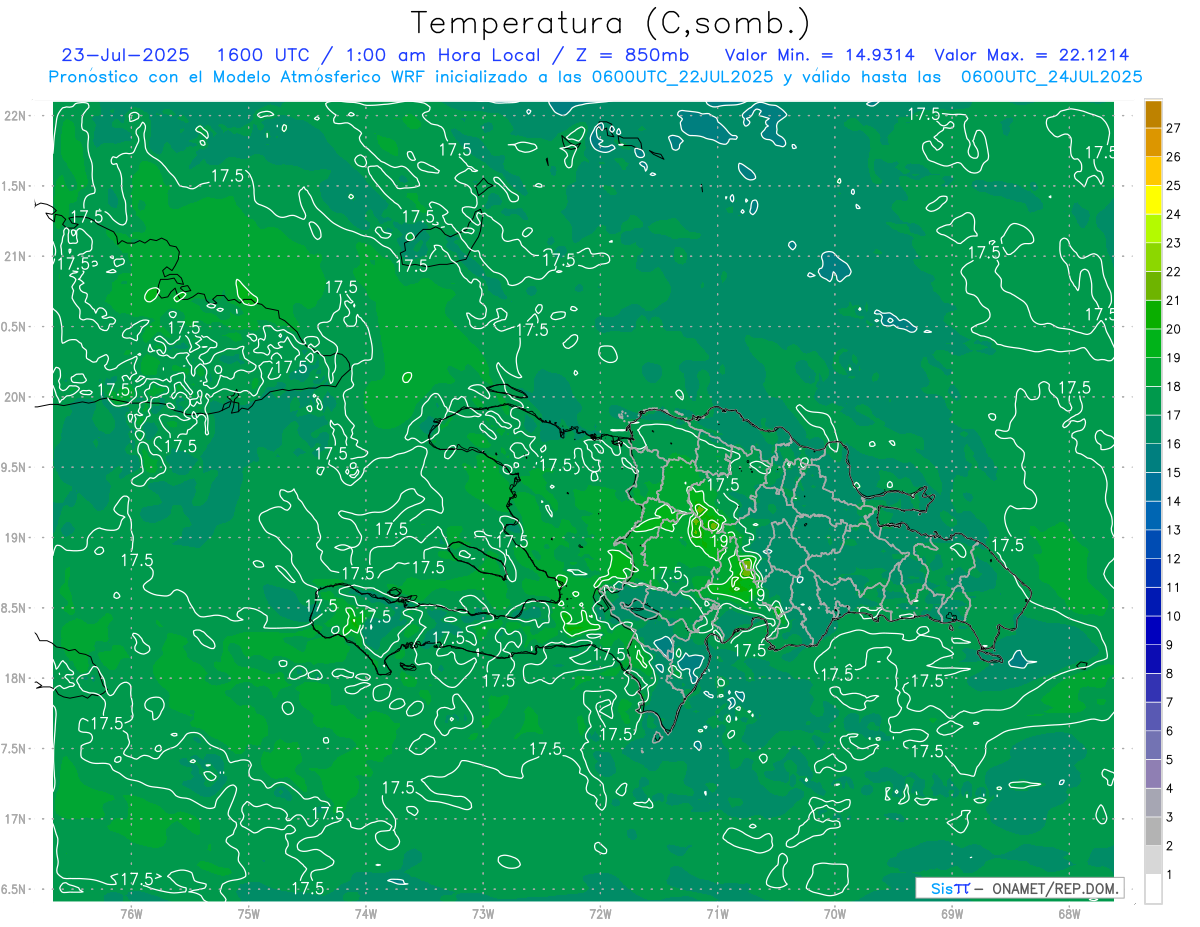This screenshot has width=1200, height=927.
Task: Click the 1600 UTC time label
Action: [x=264, y=56]
